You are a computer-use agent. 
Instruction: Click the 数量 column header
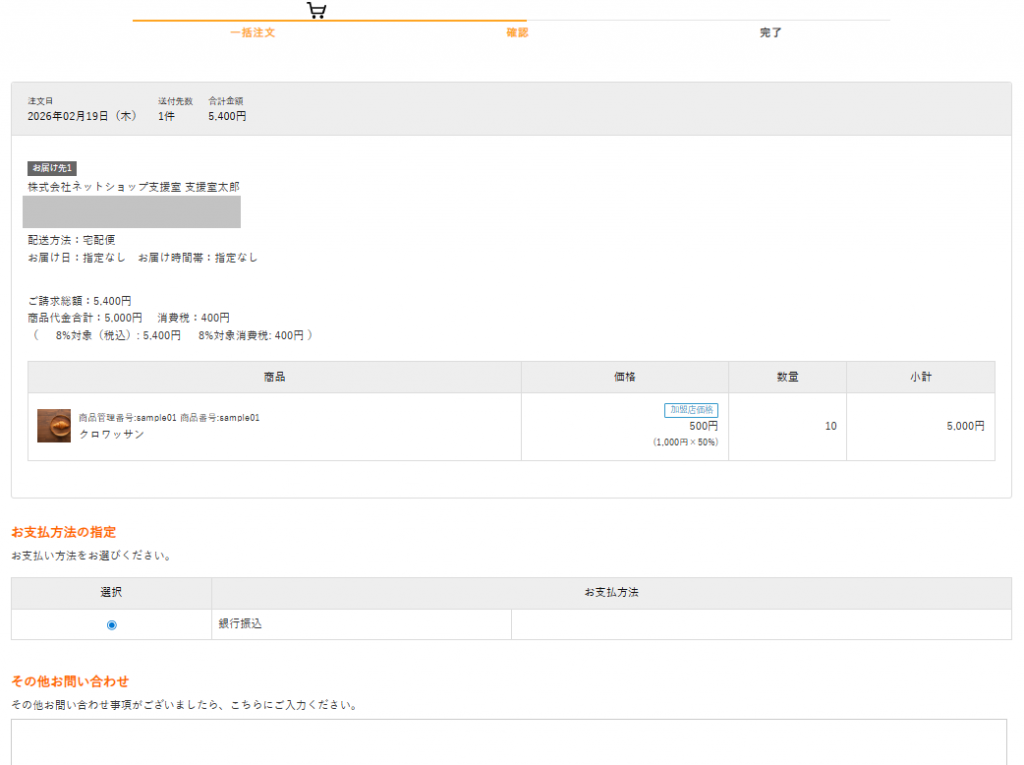coord(787,377)
